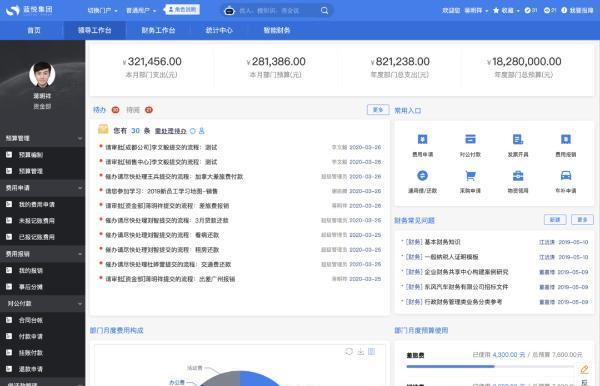600x386 pixels.
Task: Click the person icon beside the refresh icon
Action: point(202,131)
